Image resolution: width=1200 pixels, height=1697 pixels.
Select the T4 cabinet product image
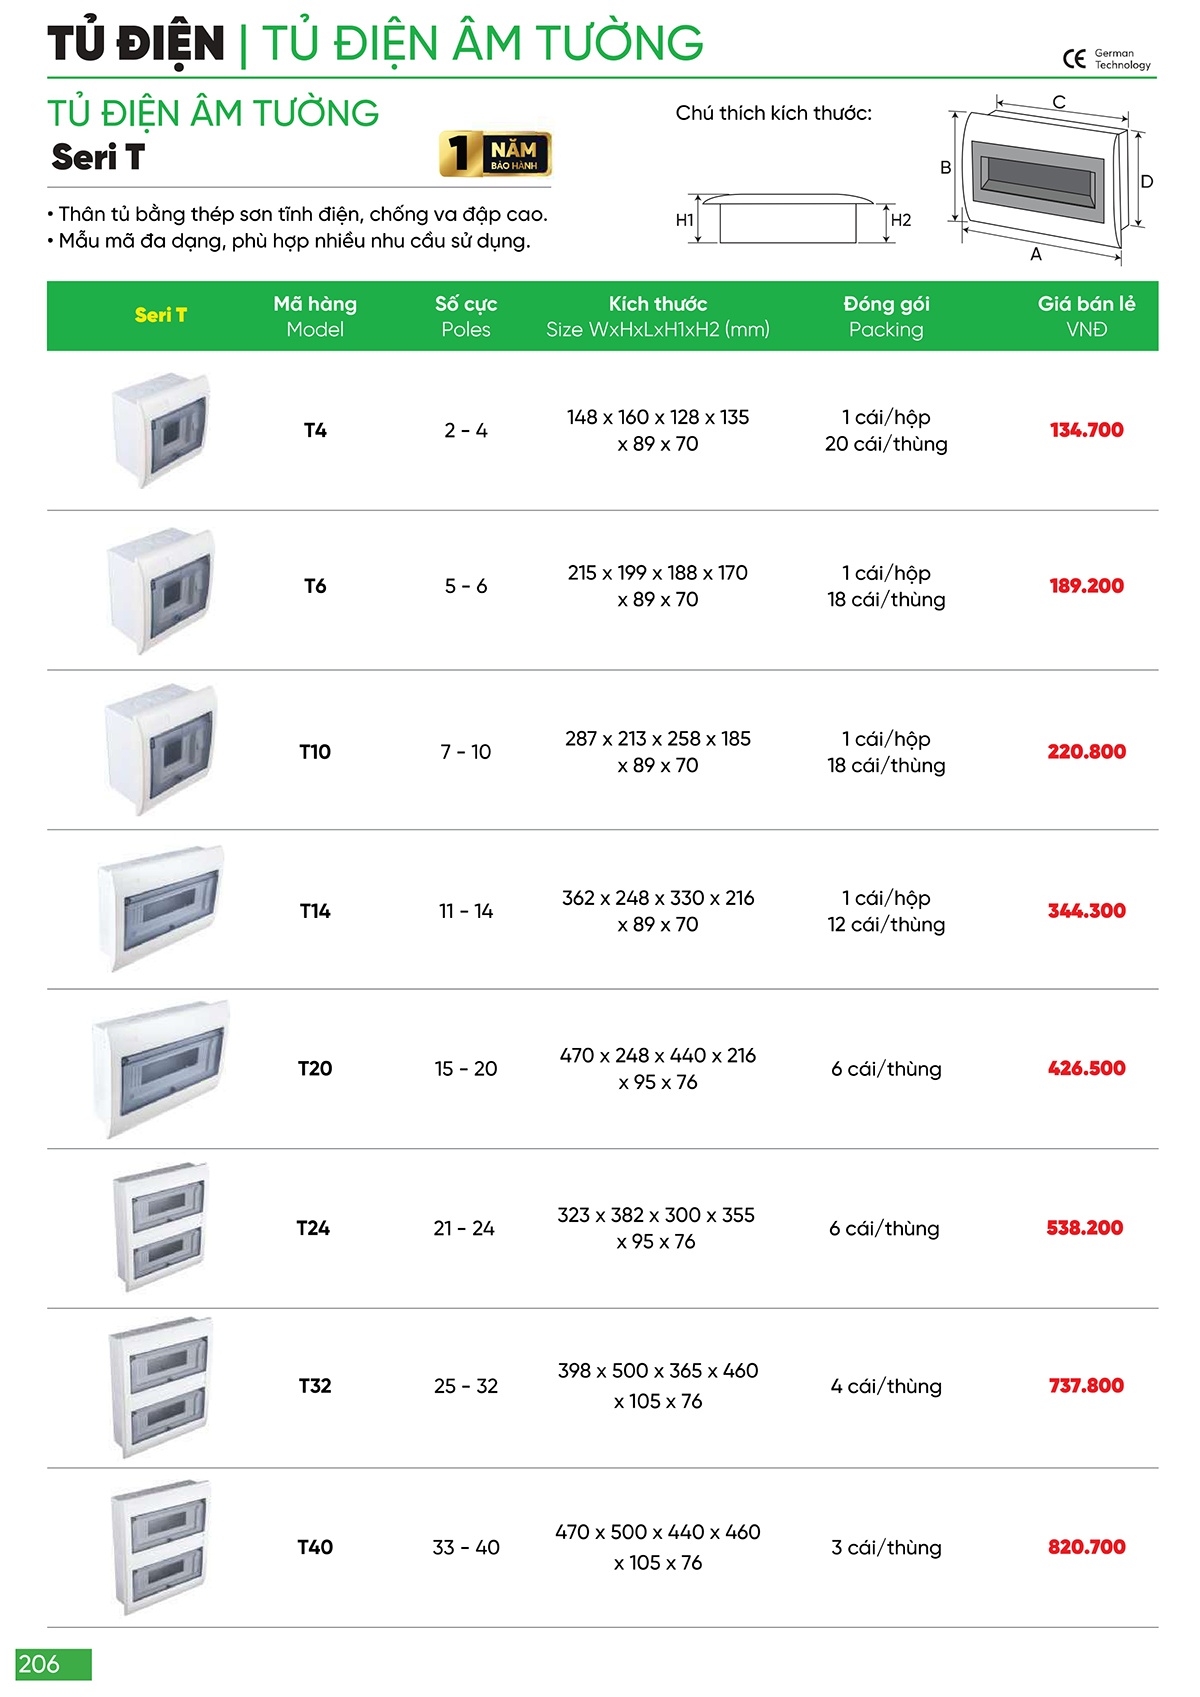[x=161, y=430]
